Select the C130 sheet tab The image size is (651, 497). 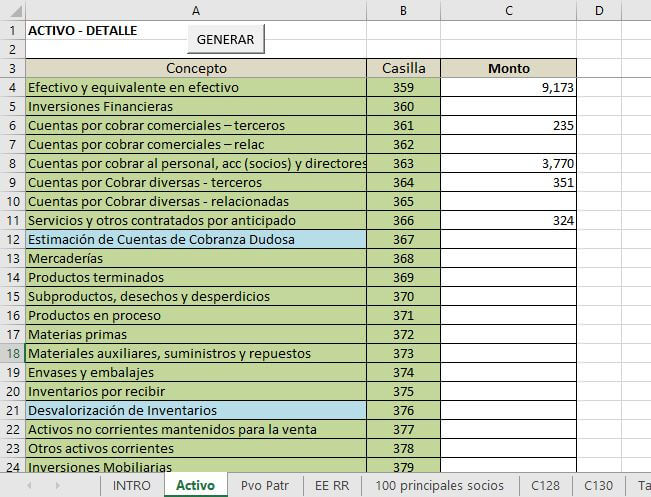click(x=598, y=485)
